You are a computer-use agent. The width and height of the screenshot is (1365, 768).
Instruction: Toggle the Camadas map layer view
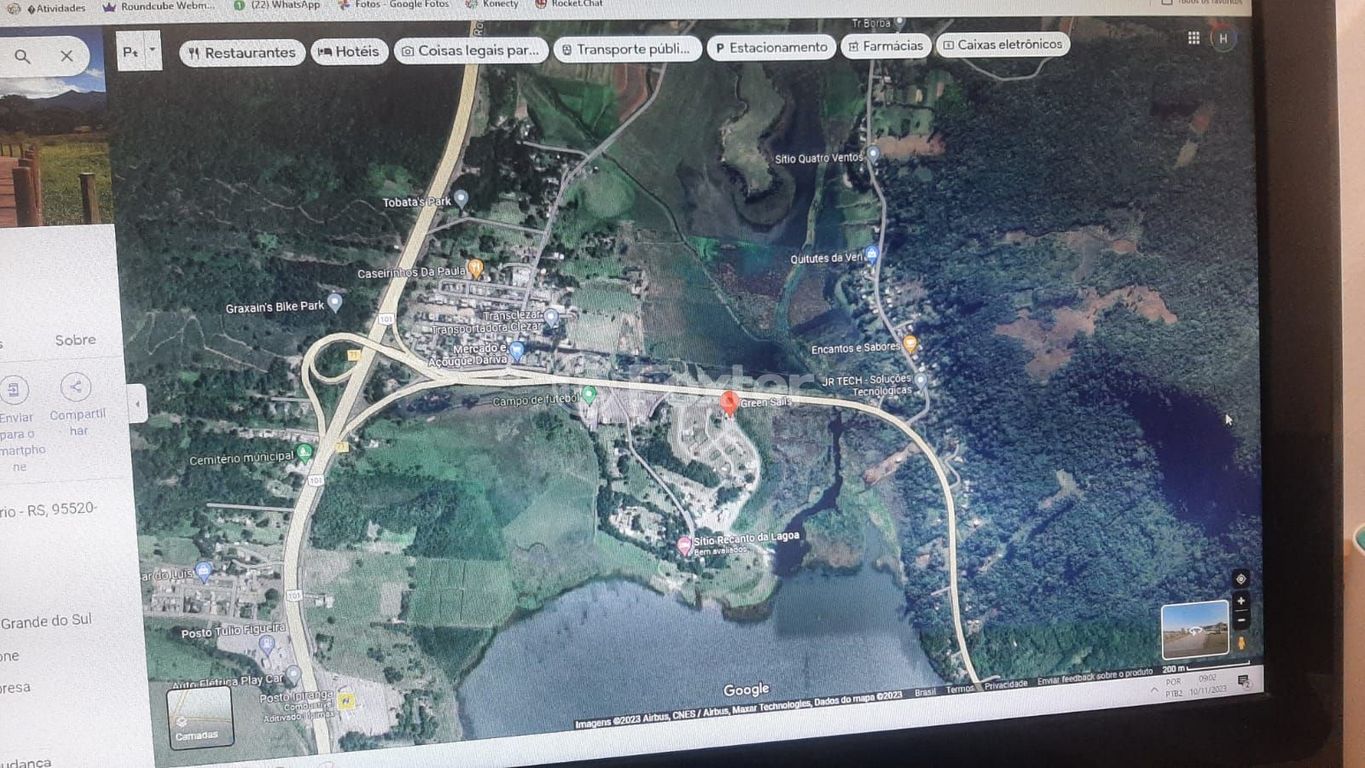coord(199,716)
